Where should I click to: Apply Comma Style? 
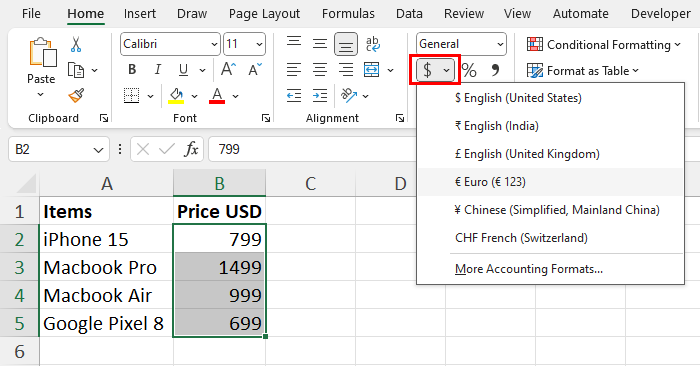pos(495,70)
